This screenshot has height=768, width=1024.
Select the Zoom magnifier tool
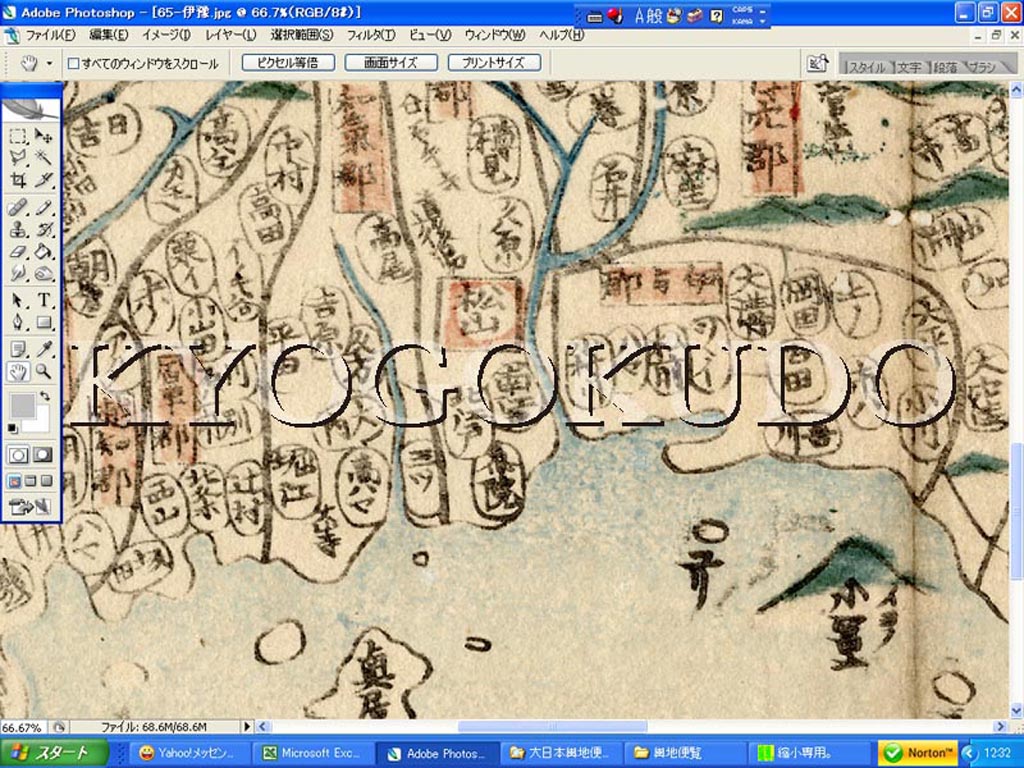43,372
